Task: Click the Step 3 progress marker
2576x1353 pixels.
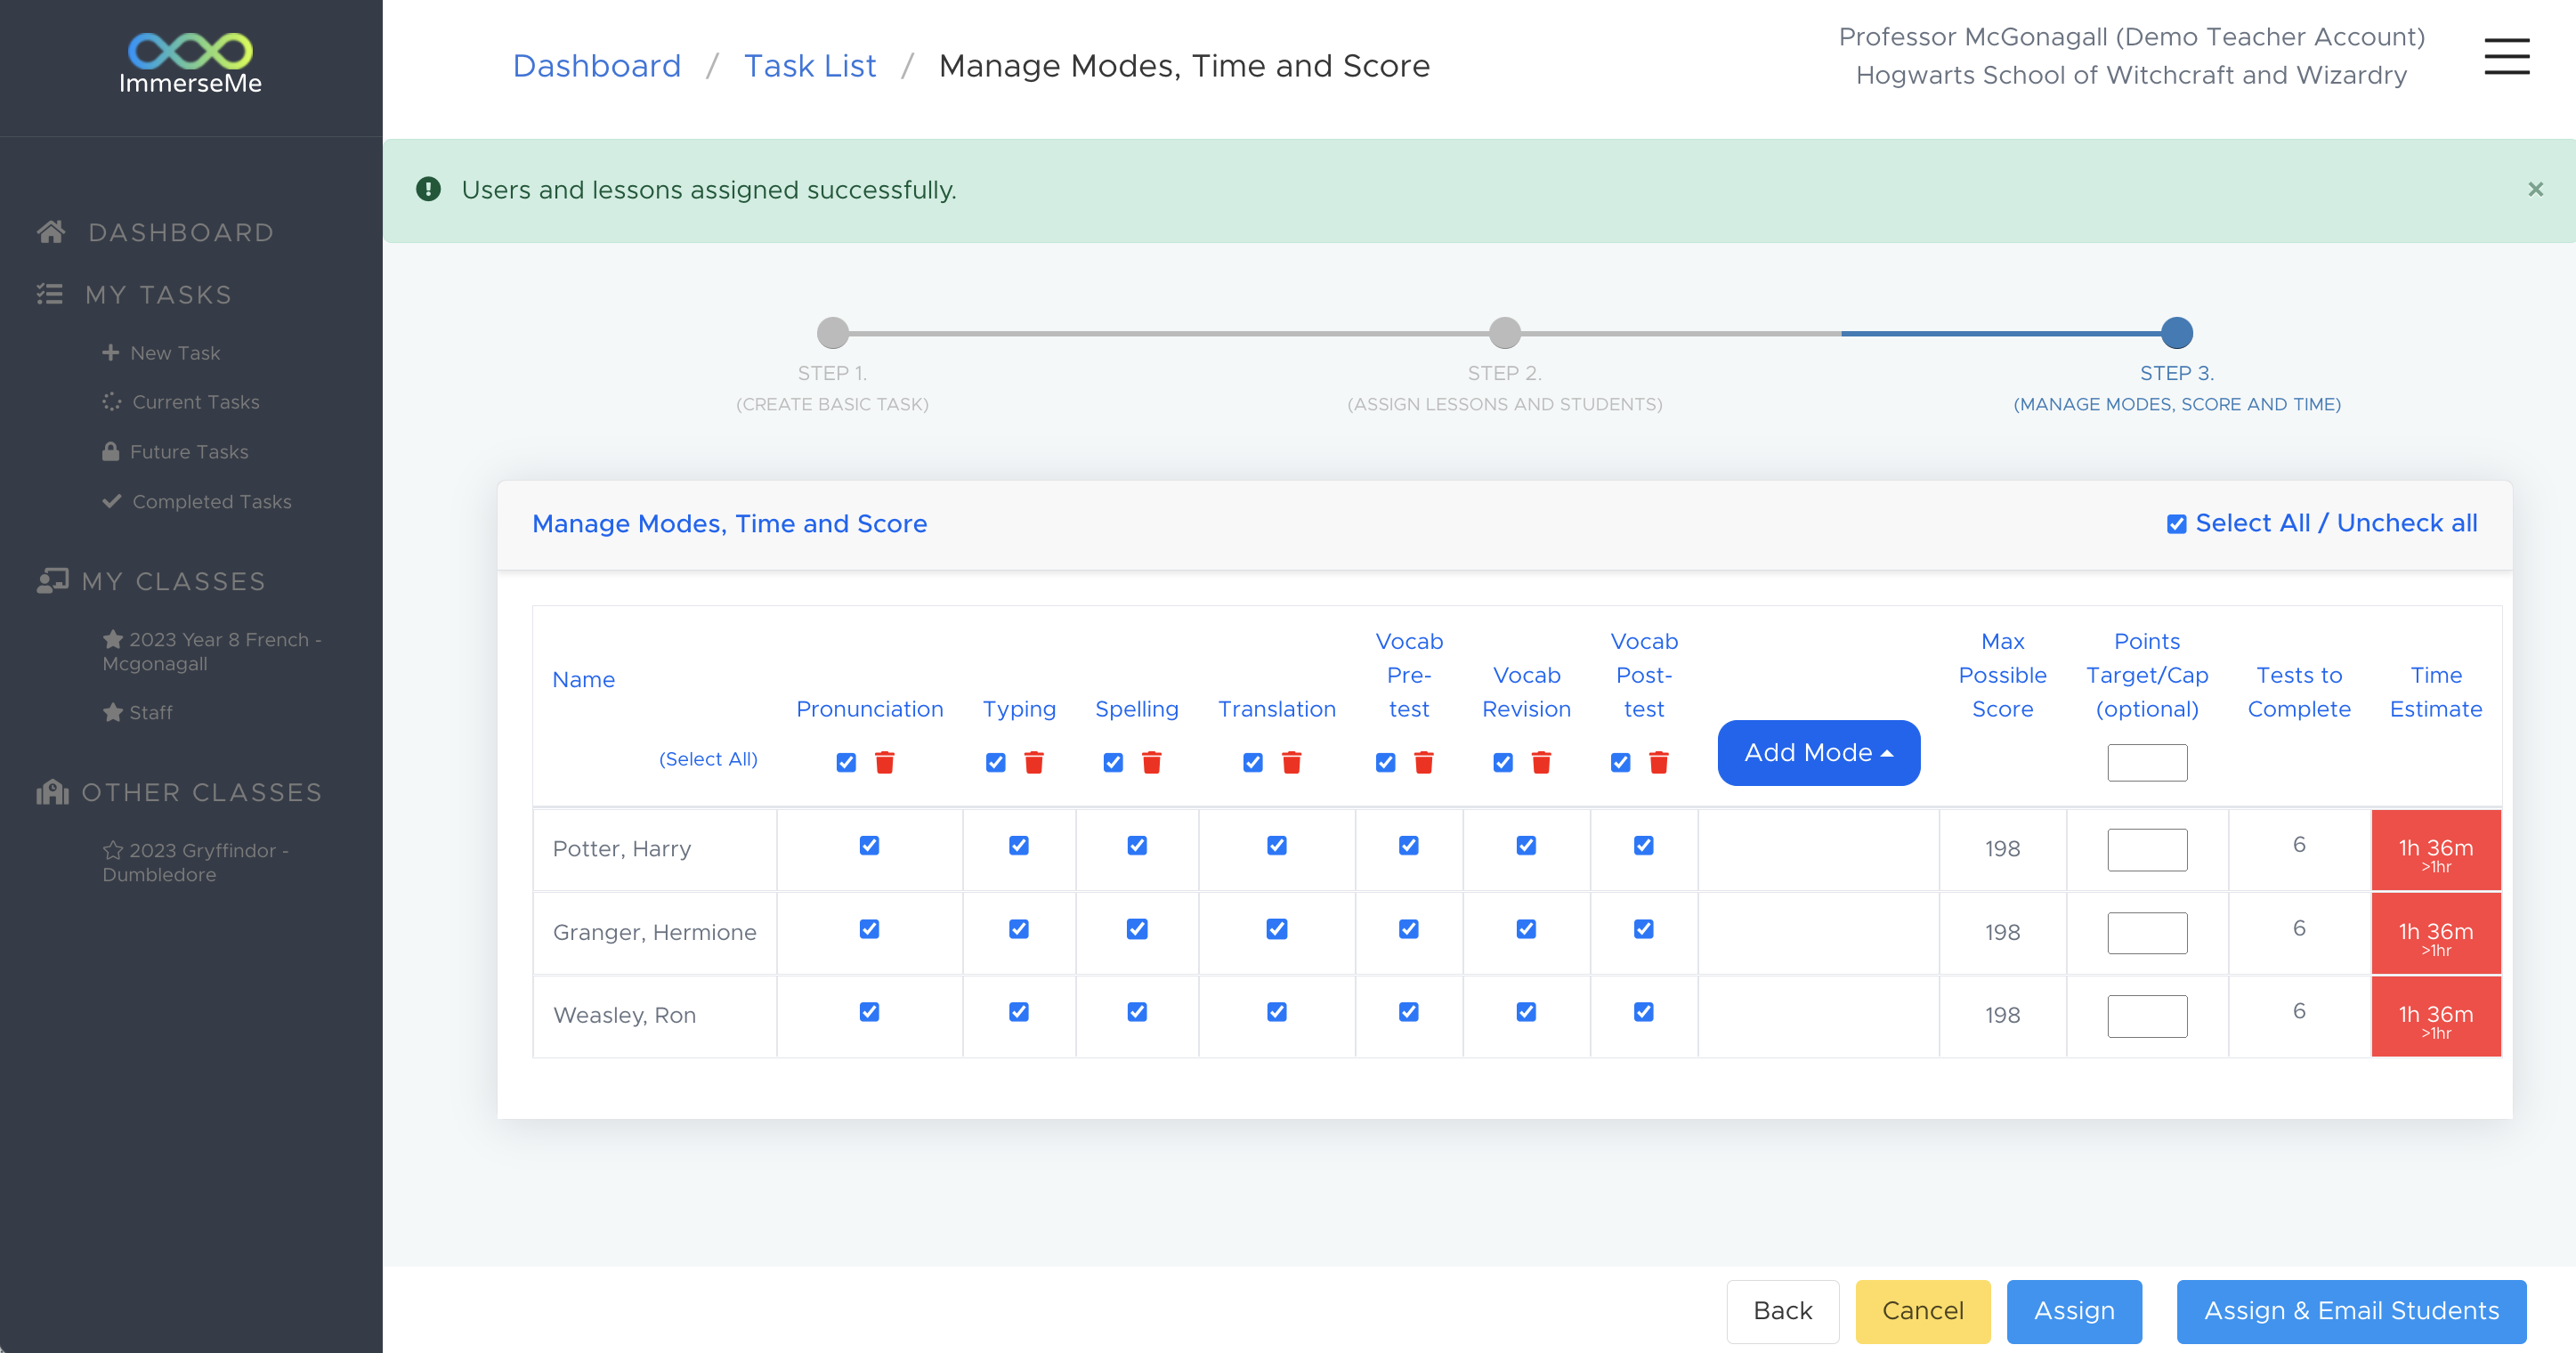Action: (x=2176, y=332)
